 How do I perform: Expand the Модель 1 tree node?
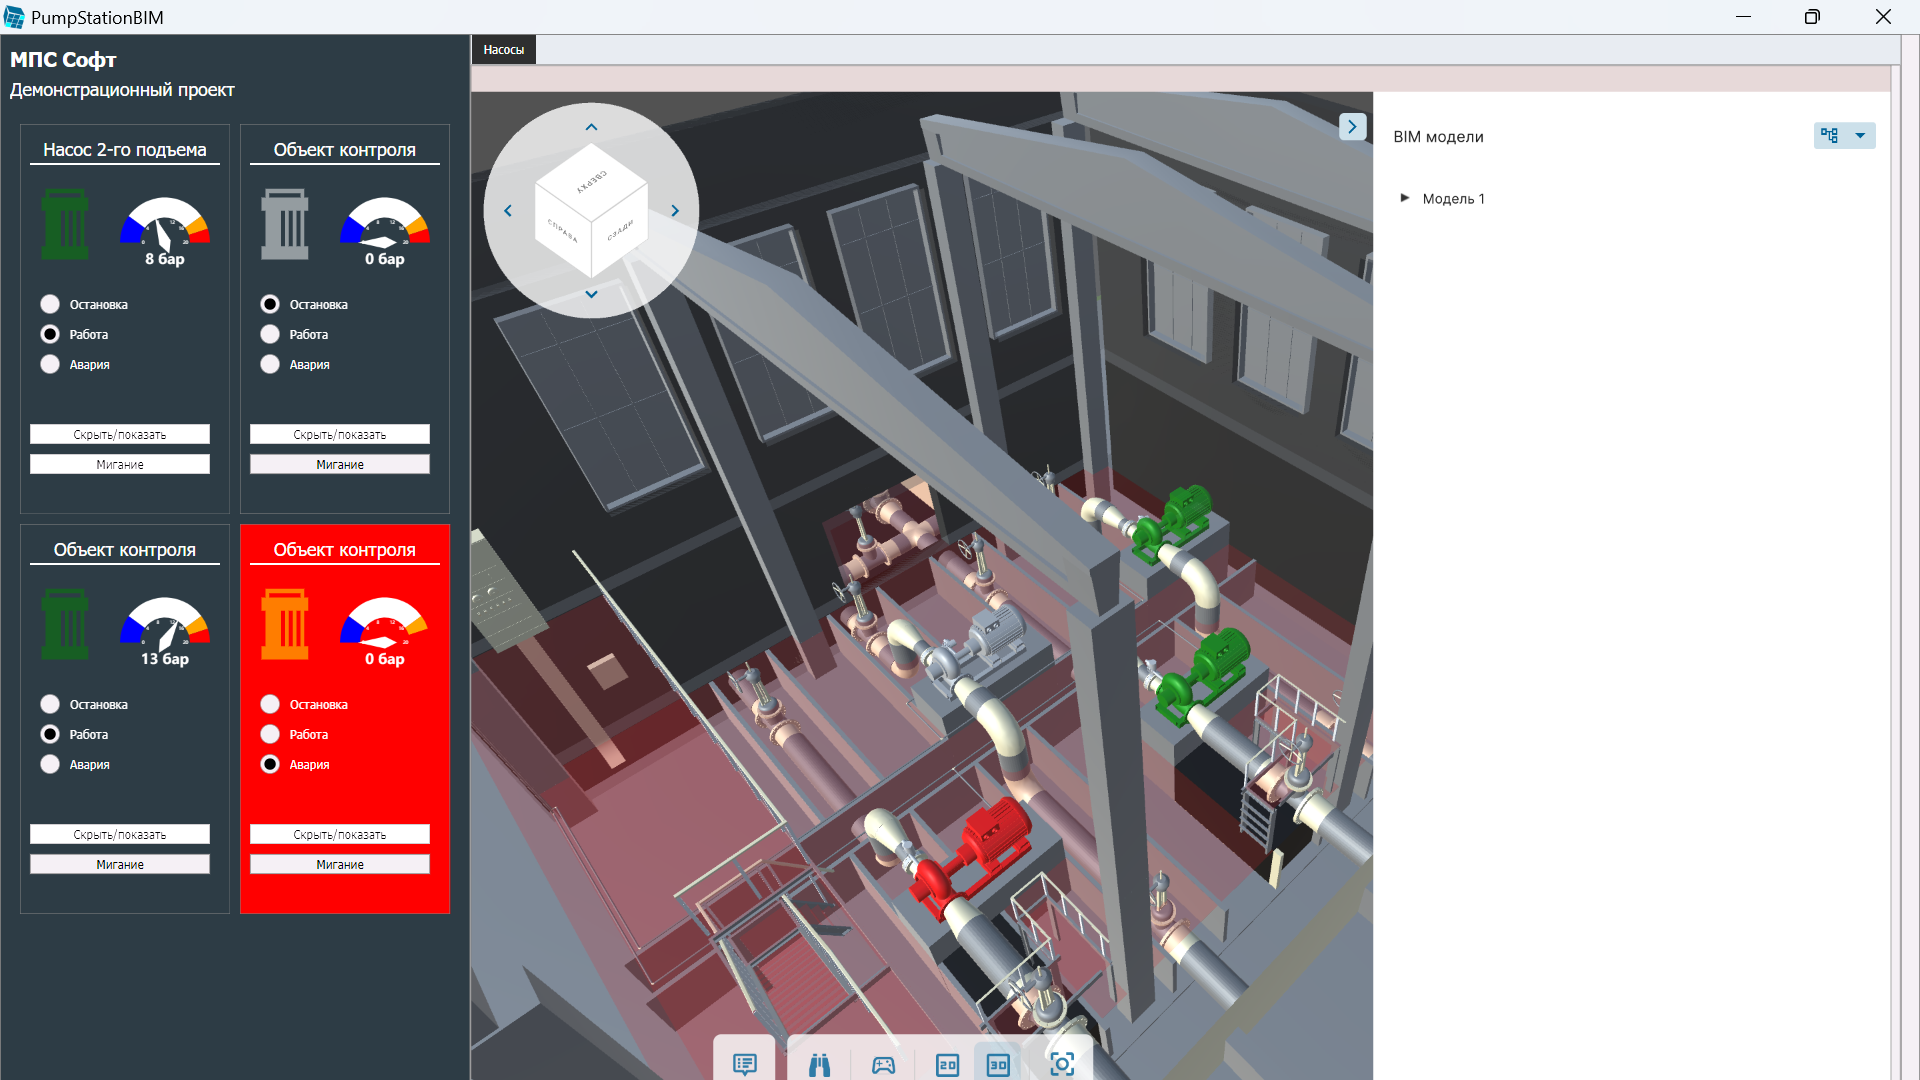pos(1405,198)
